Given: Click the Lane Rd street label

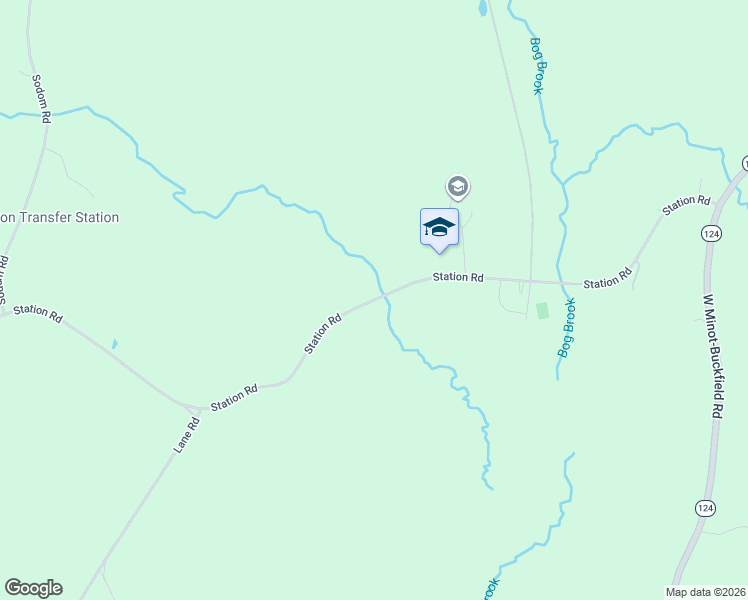Looking at the screenshot, I should [x=187, y=435].
